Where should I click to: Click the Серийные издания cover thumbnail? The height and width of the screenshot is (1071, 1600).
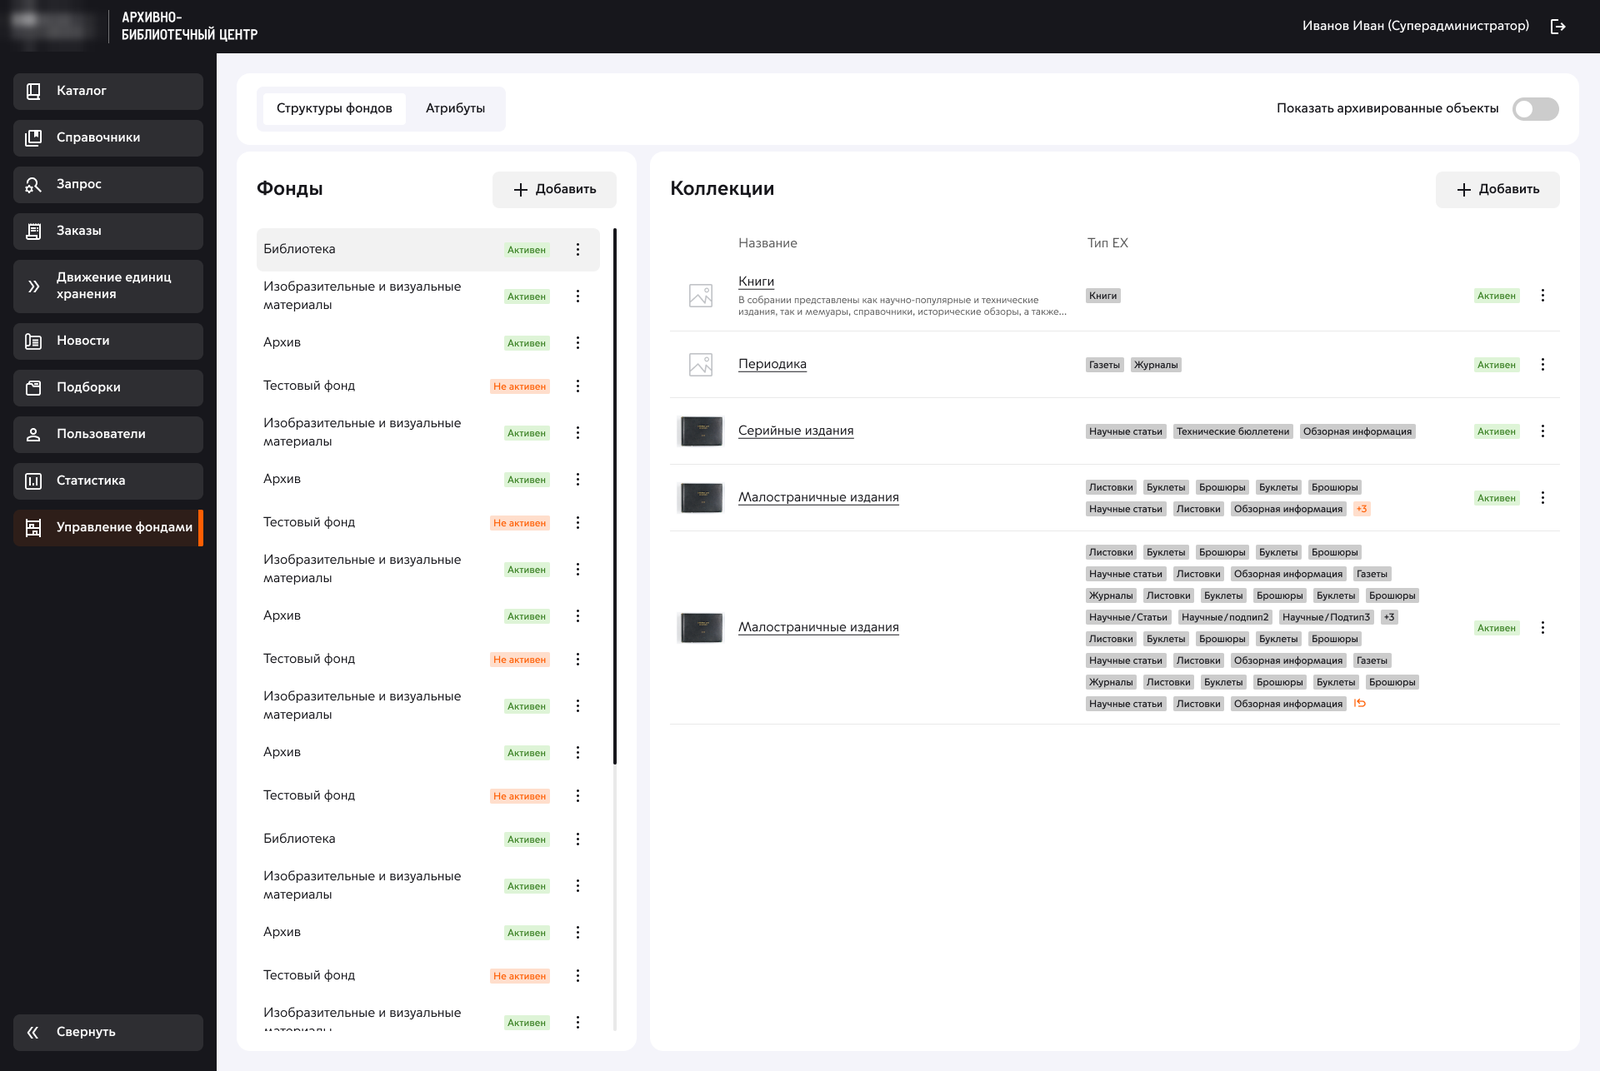[701, 431]
